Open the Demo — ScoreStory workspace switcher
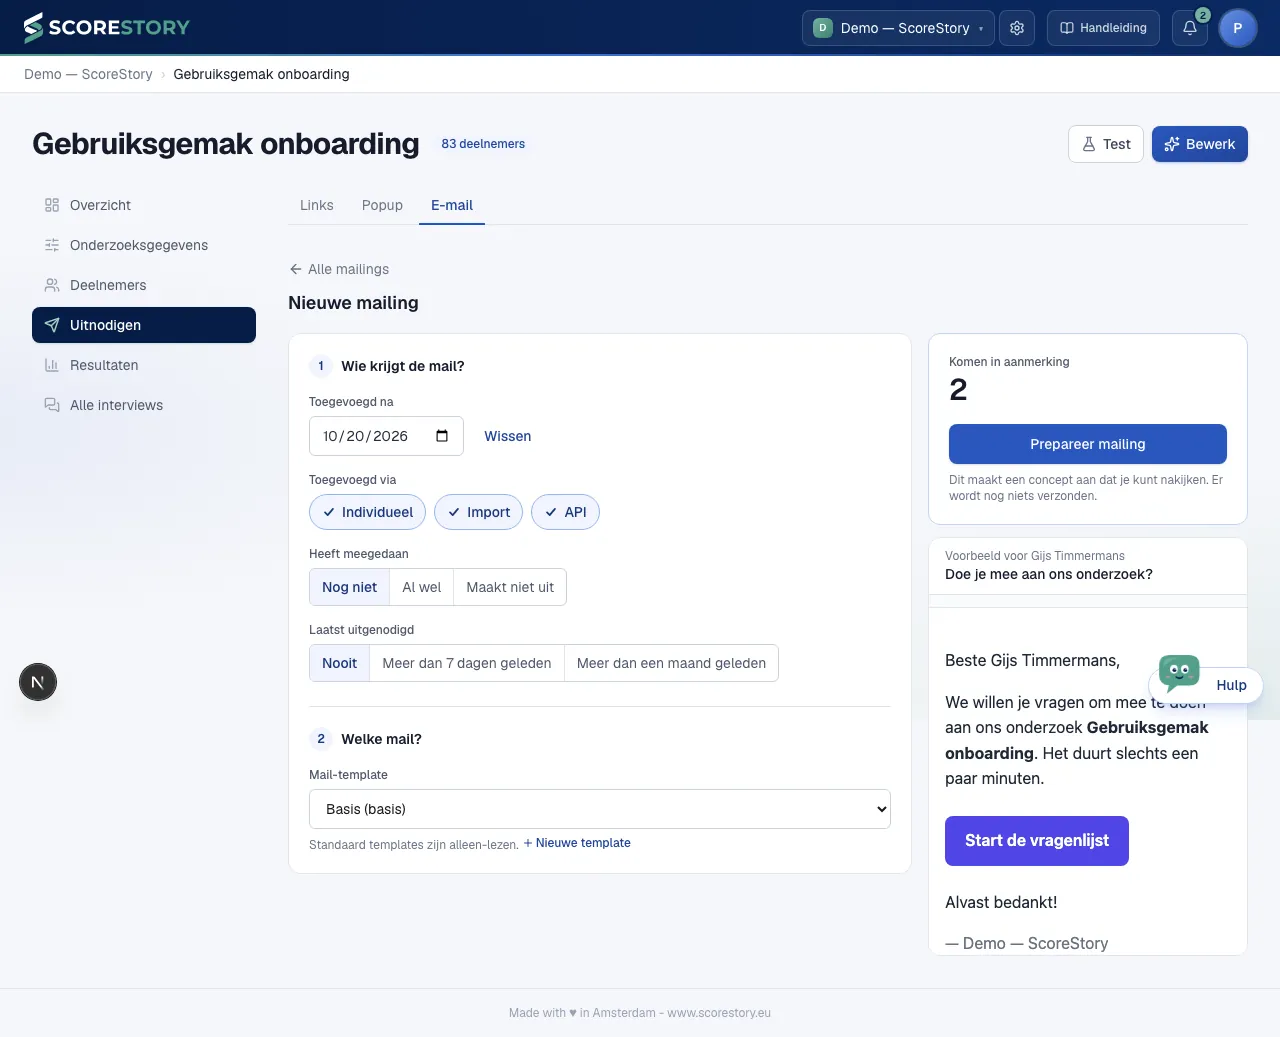Screen dimensions: 1280x1037 tap(898, 28)
